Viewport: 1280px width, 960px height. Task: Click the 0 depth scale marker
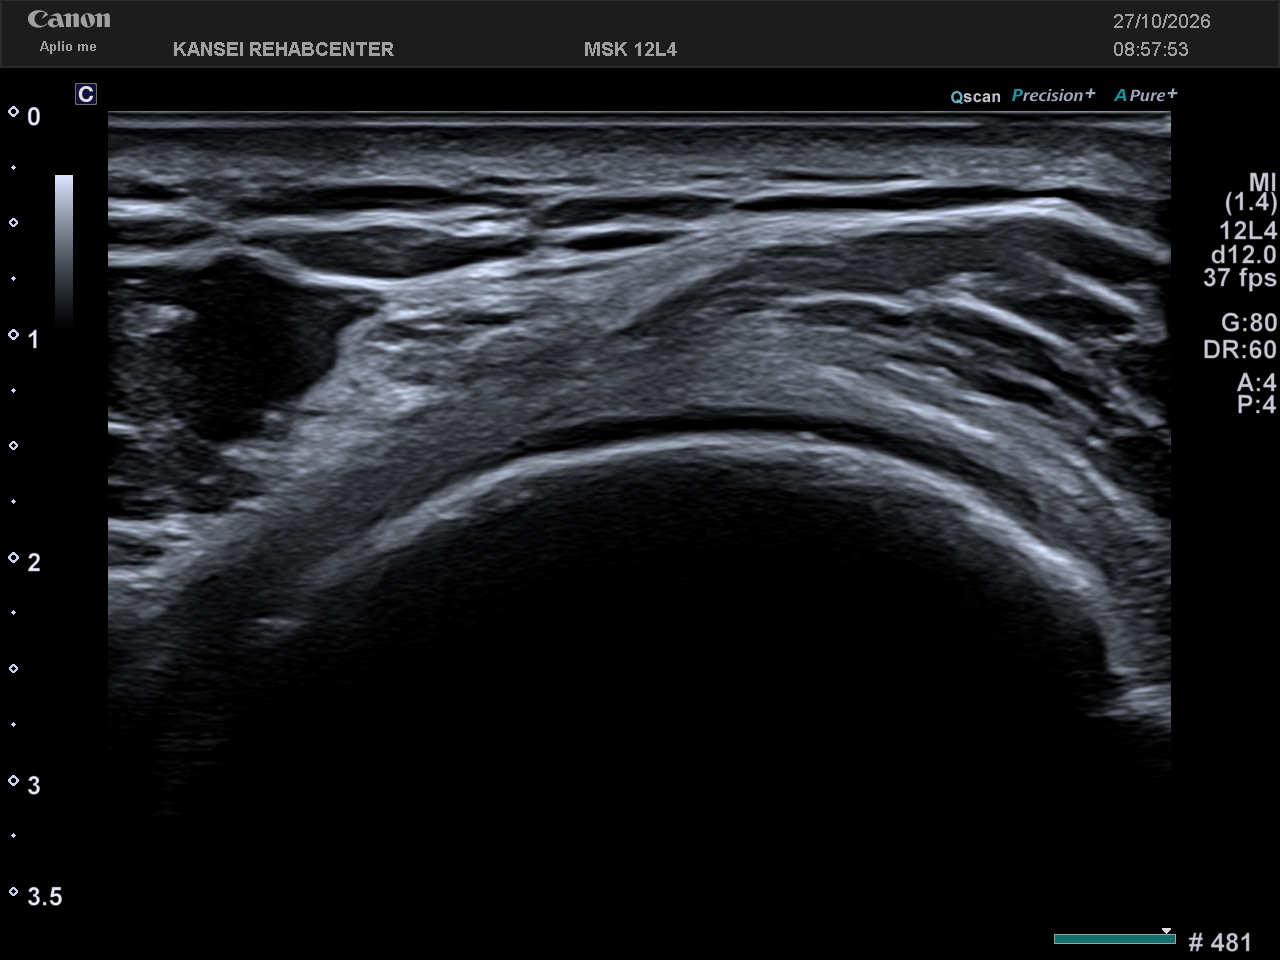click(34, 117)
